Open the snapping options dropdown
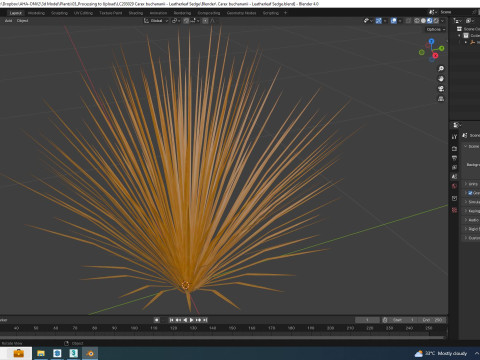Screen dimensions: 480x360 pos(195,21)
